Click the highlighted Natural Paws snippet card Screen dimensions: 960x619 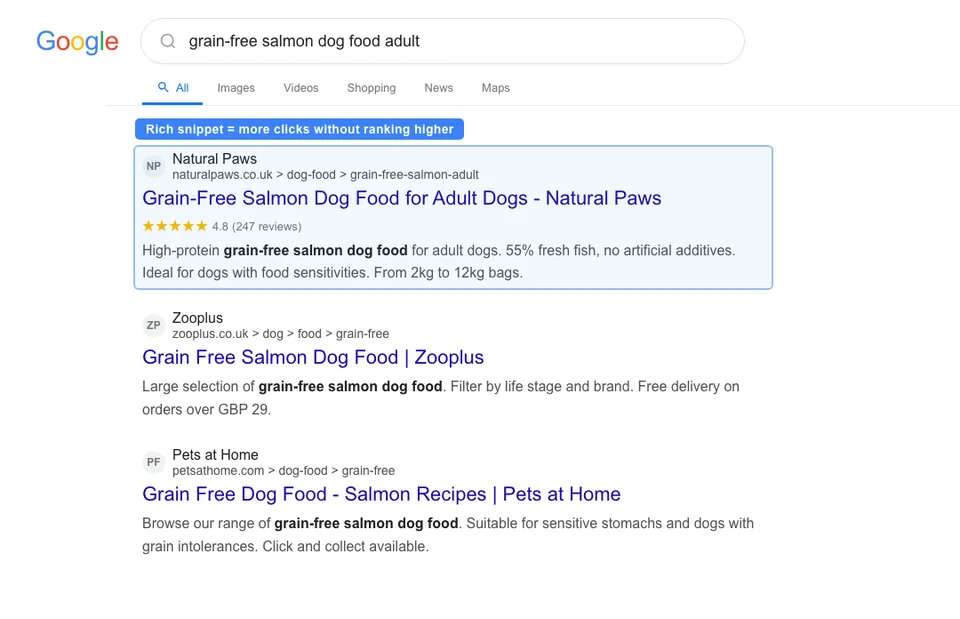tap(453, 217)
